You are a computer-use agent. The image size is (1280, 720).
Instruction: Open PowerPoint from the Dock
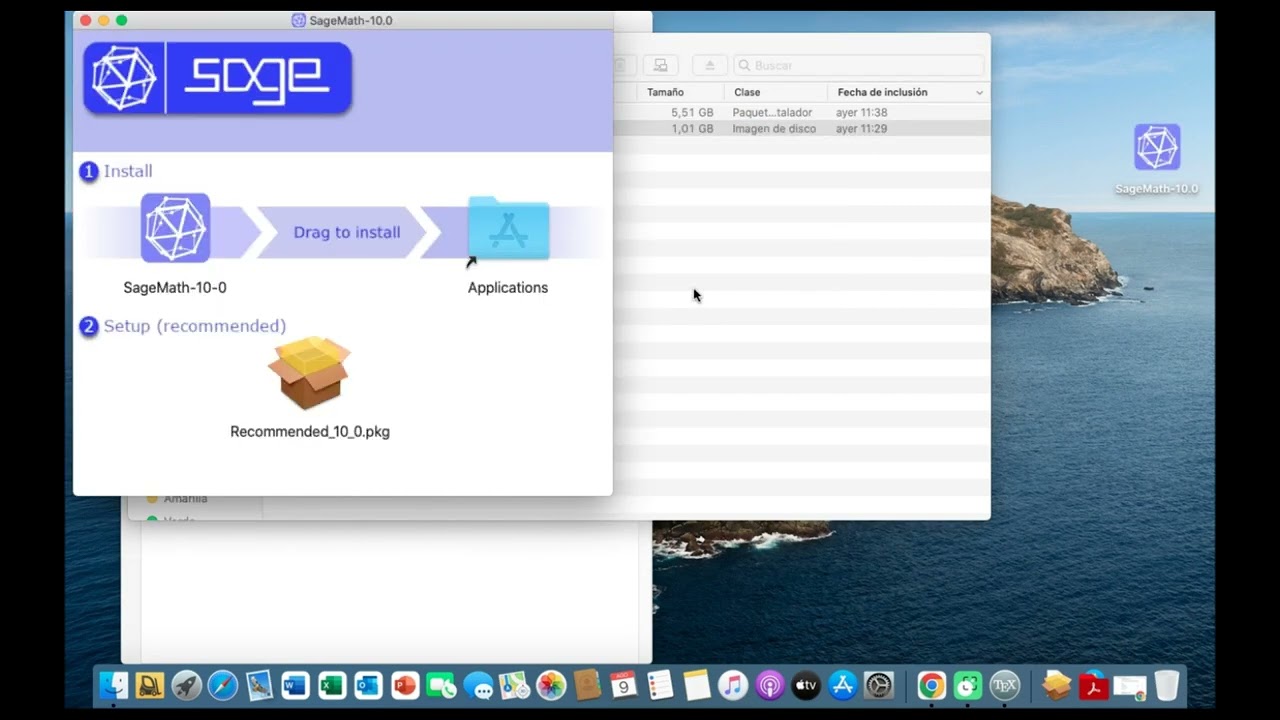click(x=405, y=686)
